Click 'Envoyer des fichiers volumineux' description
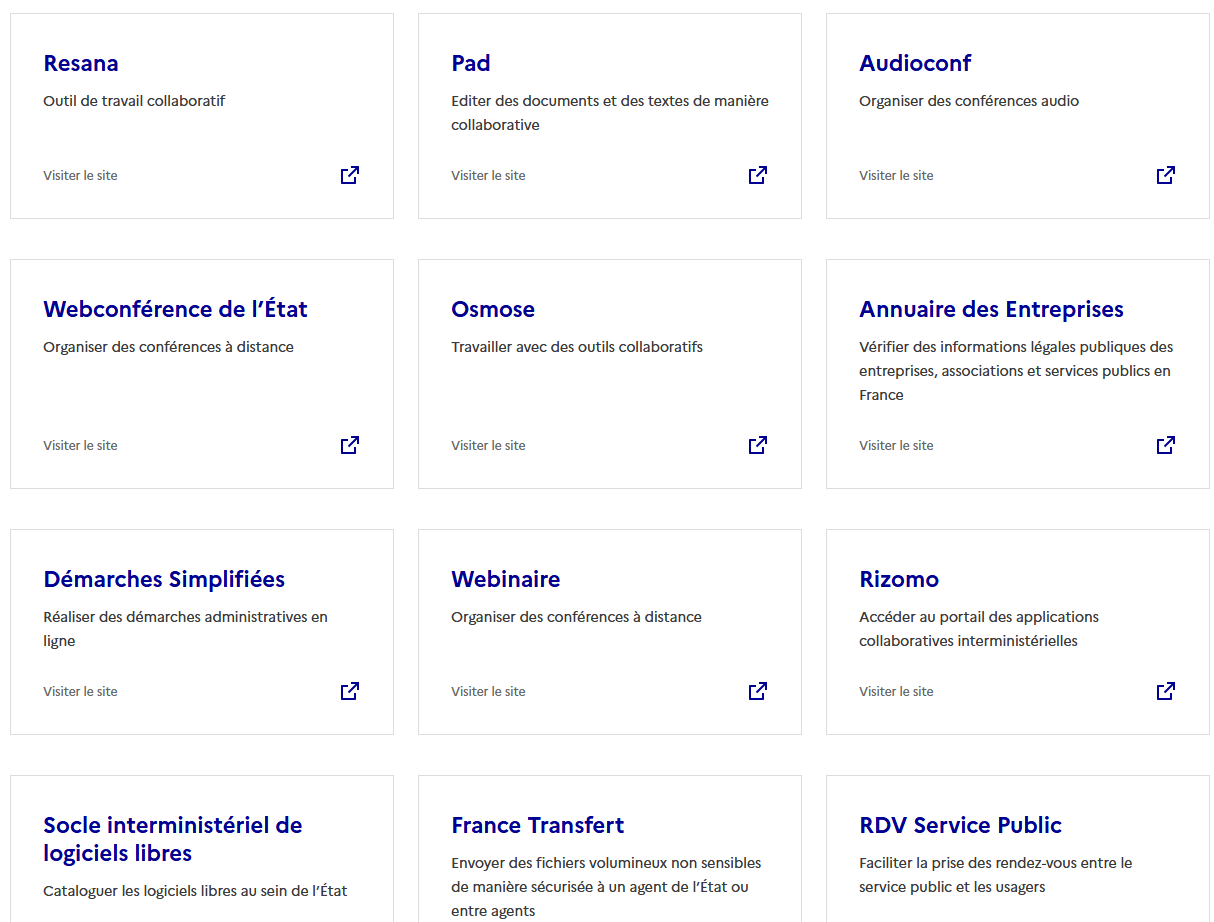The width and height of the screenshot is (1214, 922). point(606,887)
